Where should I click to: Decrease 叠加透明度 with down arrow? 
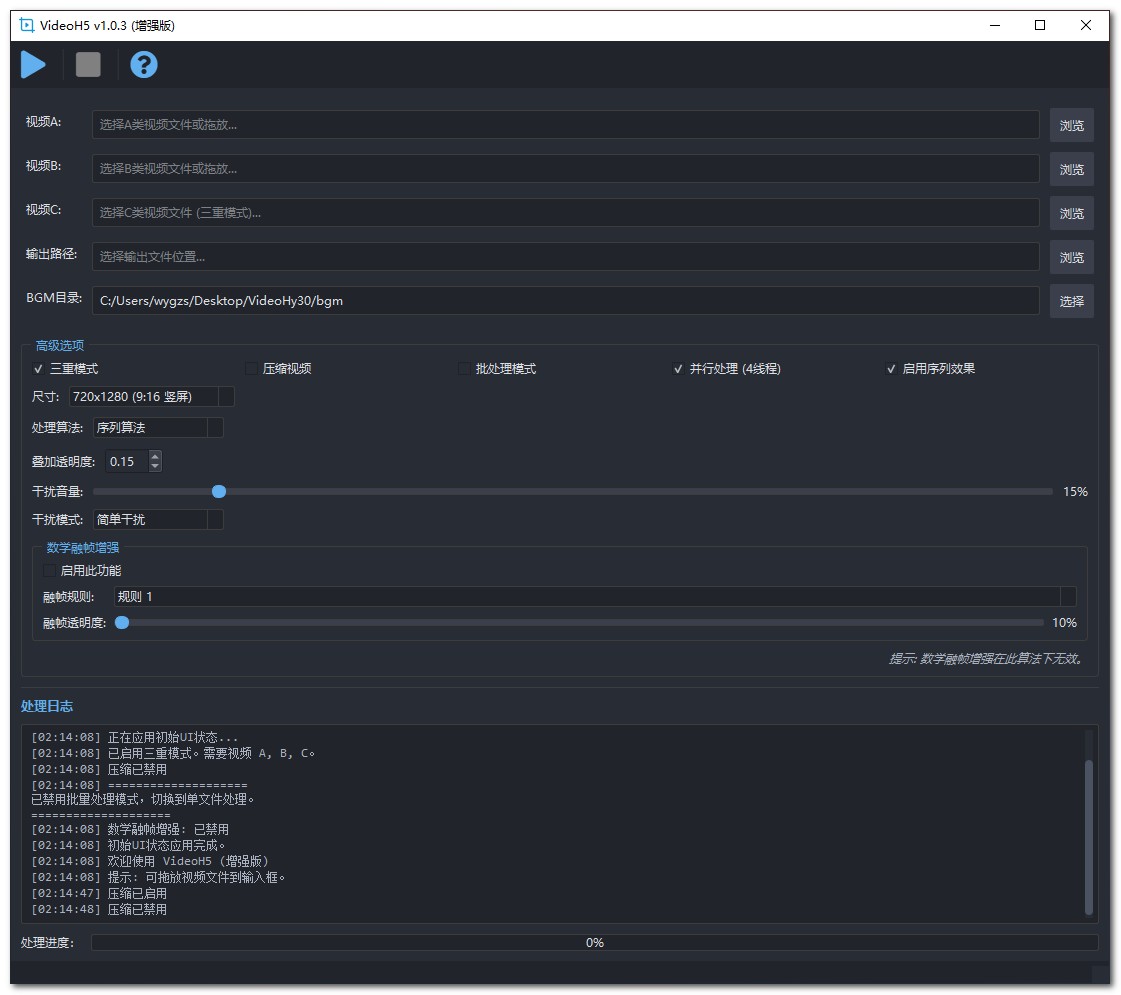[x=155, y=467]
